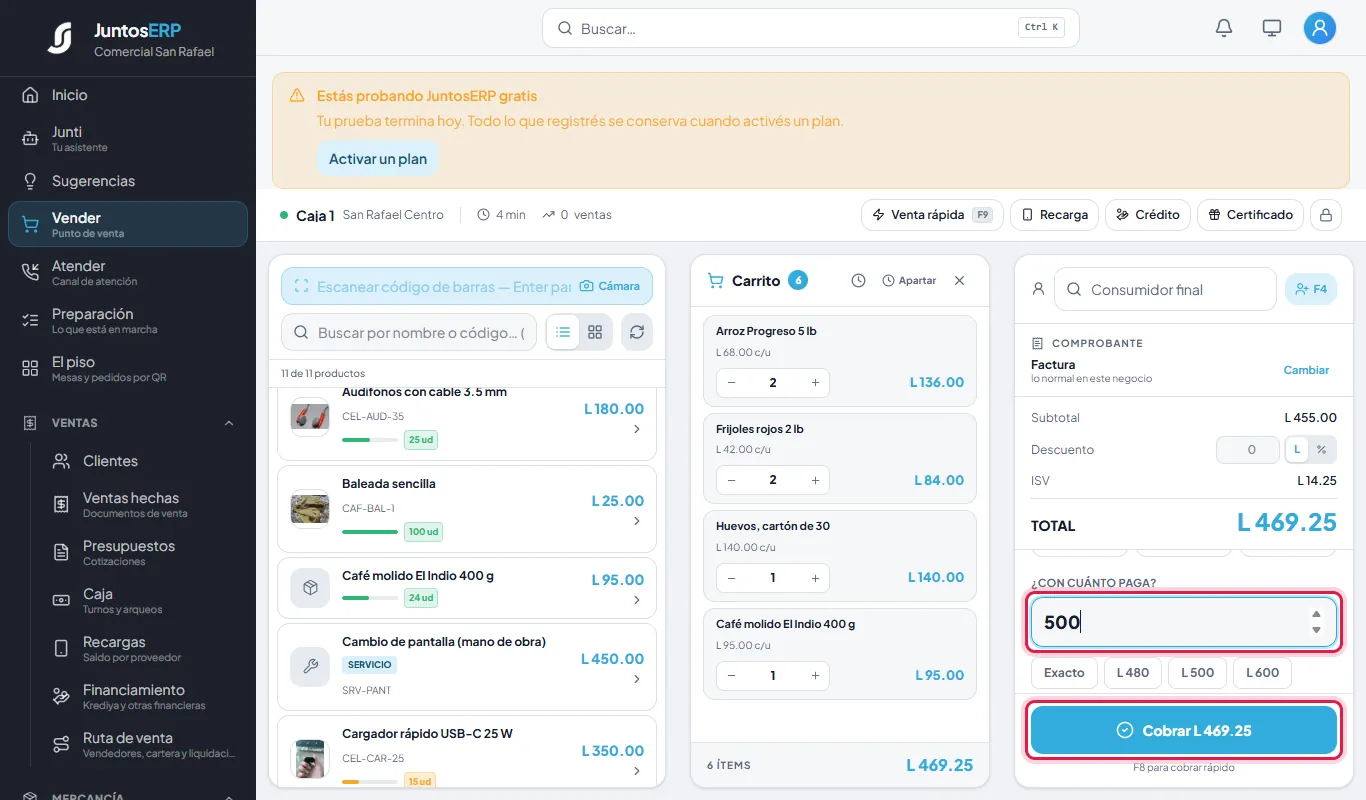Open Sugerencias in sidebar
The image size is (1366, 800).
(128, 181)
